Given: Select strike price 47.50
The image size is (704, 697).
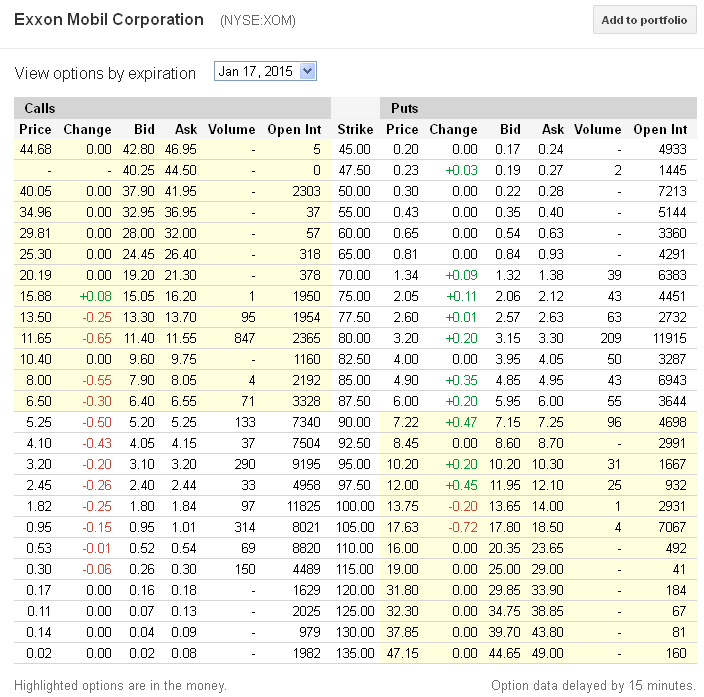Looking at the screenshot, I should click(354, 170).
